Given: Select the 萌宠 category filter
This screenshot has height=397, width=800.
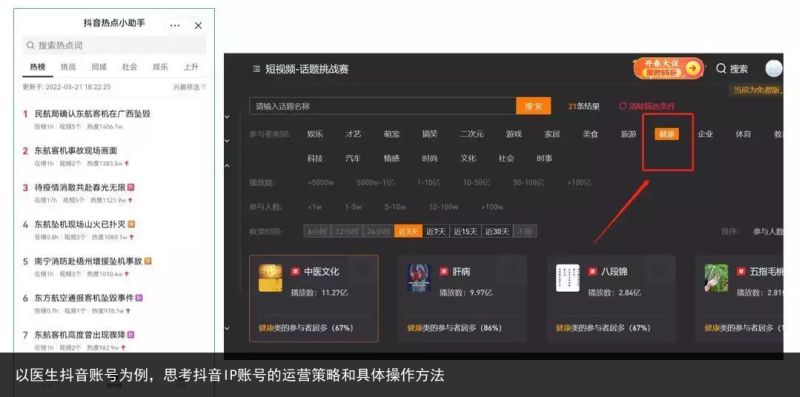Looking at the screenshot, I should click(391, 134).
